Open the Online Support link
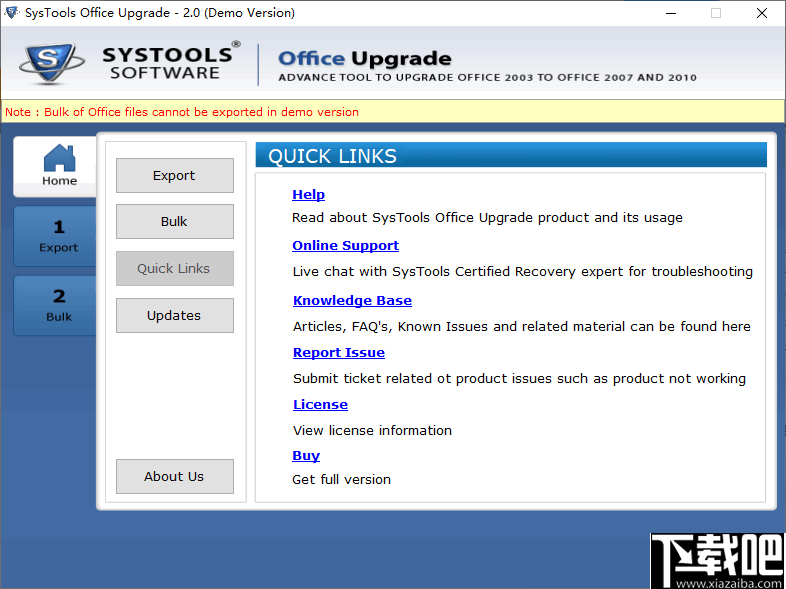The width and height of the screenshot is (786, 589). tap(345, 246)
